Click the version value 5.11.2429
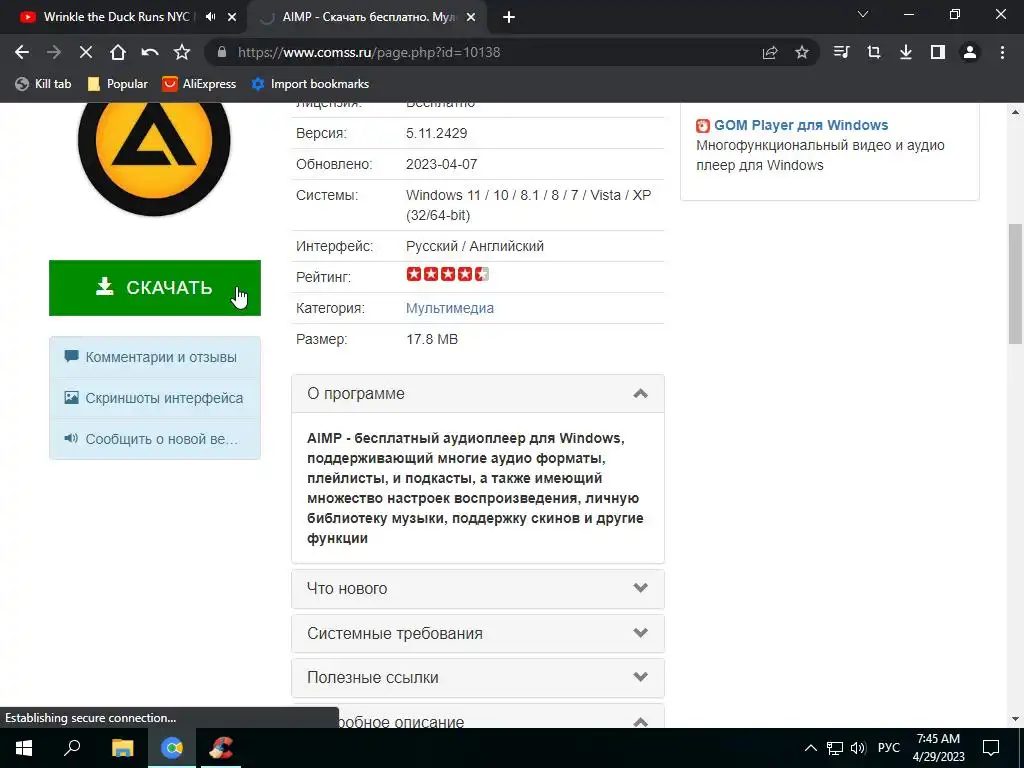The height and width of the screenshot is (768, 1024). [437, 133]
